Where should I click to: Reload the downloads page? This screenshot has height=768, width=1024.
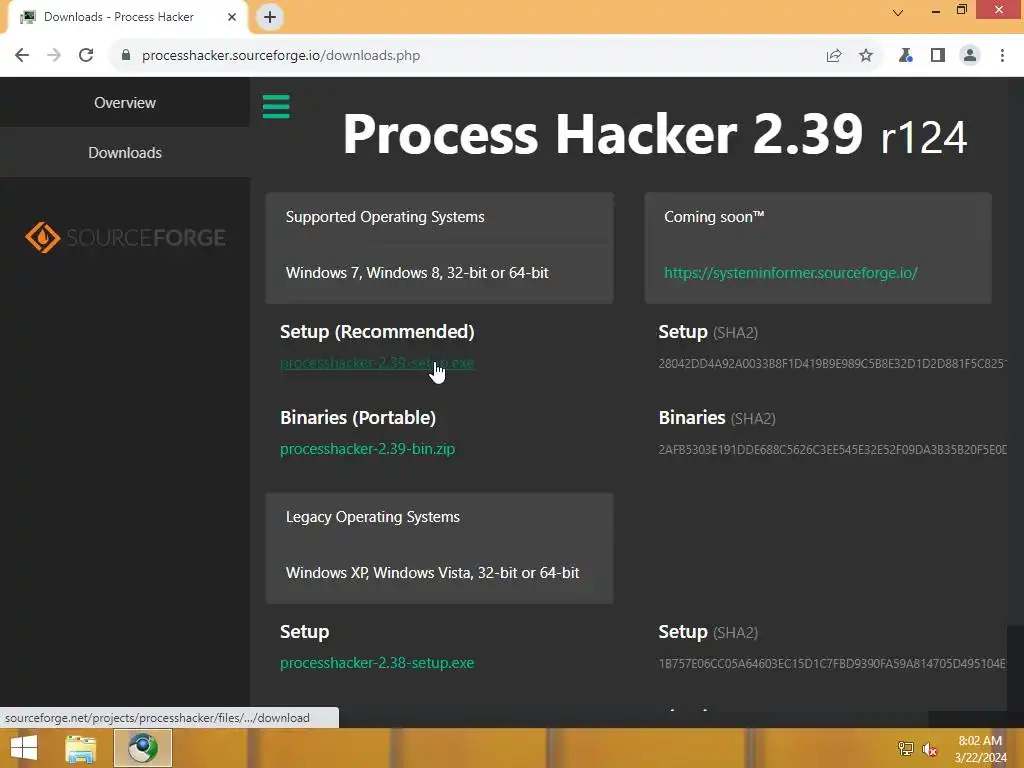coord(86,56)
